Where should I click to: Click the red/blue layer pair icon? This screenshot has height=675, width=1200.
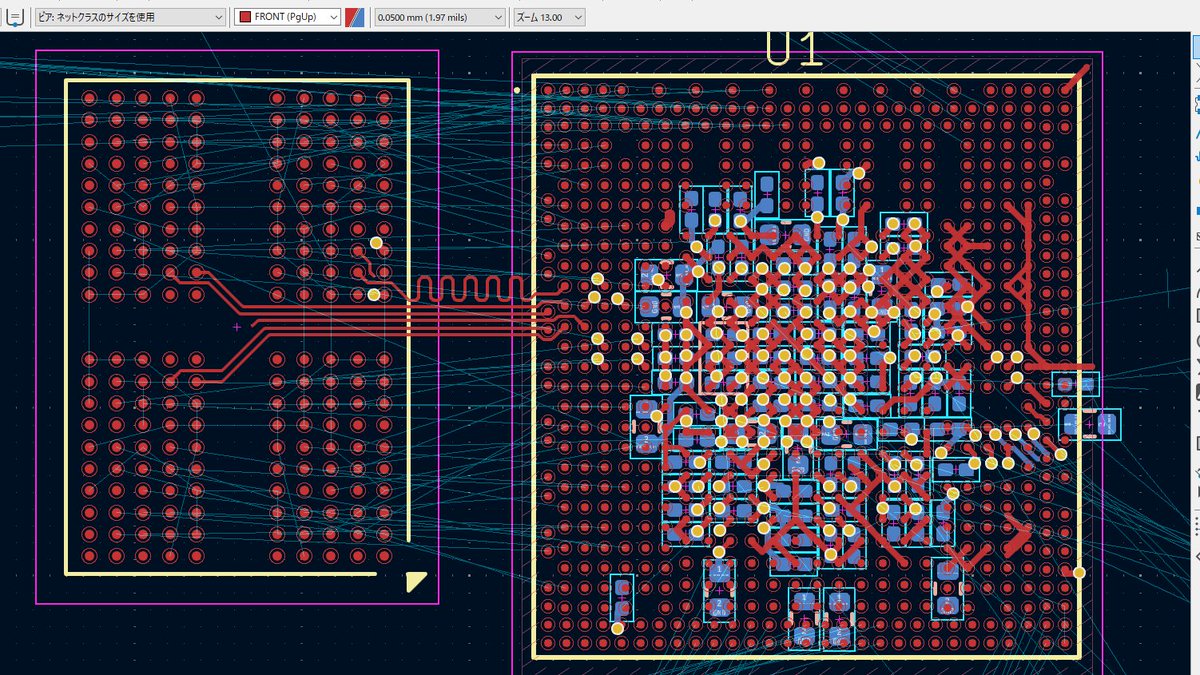(x=355, y=17)
